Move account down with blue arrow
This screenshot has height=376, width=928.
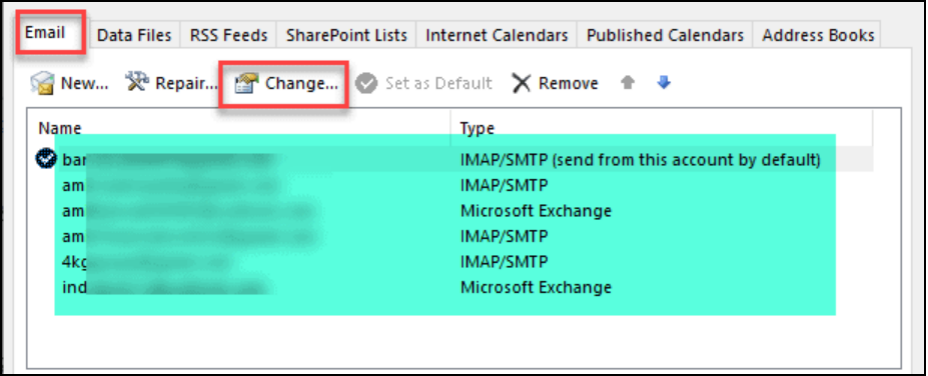click(664, 83)
